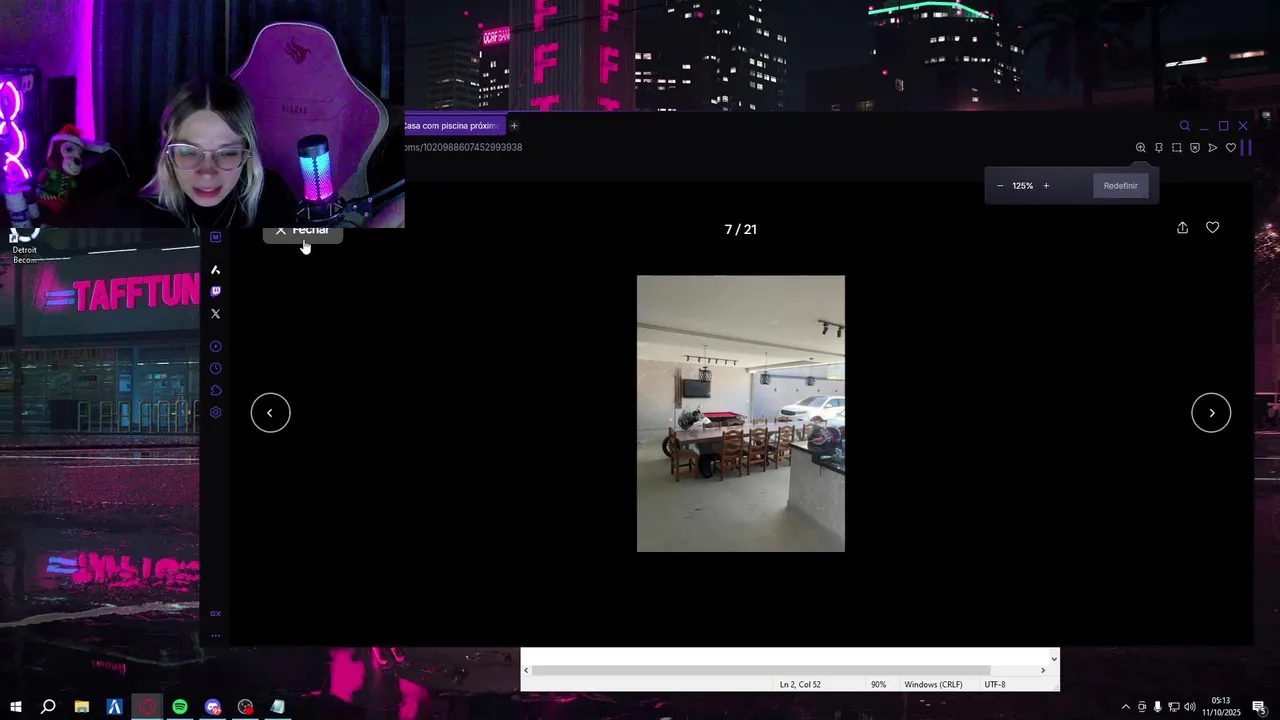Open Detroit Become Human desktop shortcut

pos(24,246)
